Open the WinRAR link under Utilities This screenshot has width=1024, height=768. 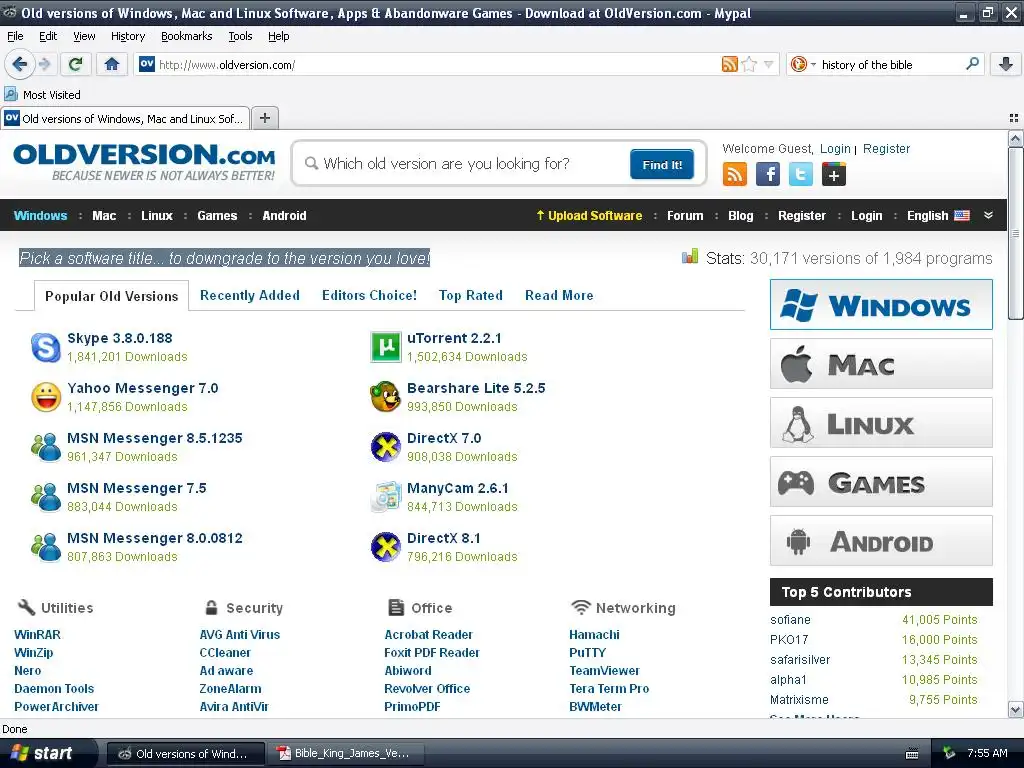point(37,634)
